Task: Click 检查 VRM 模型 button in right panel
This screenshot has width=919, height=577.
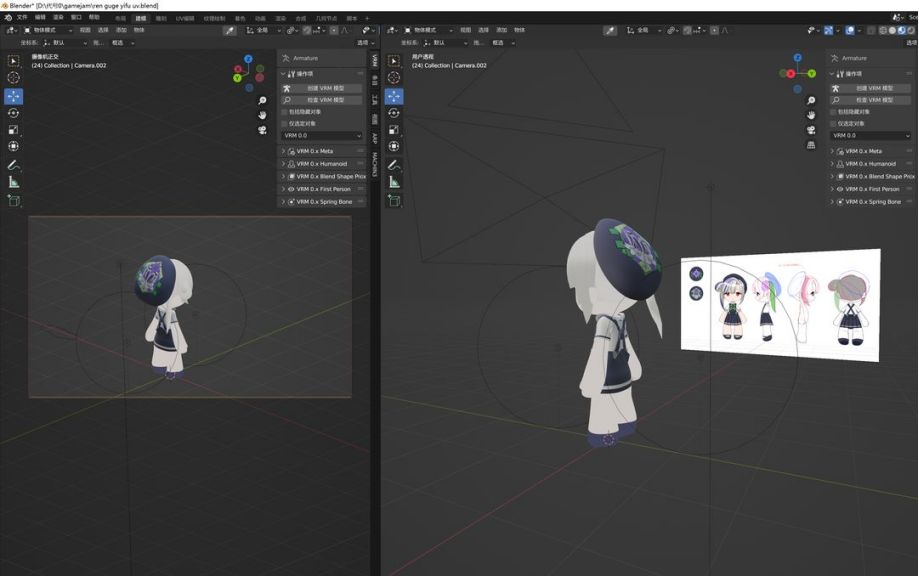Action: tap(874, 100)
